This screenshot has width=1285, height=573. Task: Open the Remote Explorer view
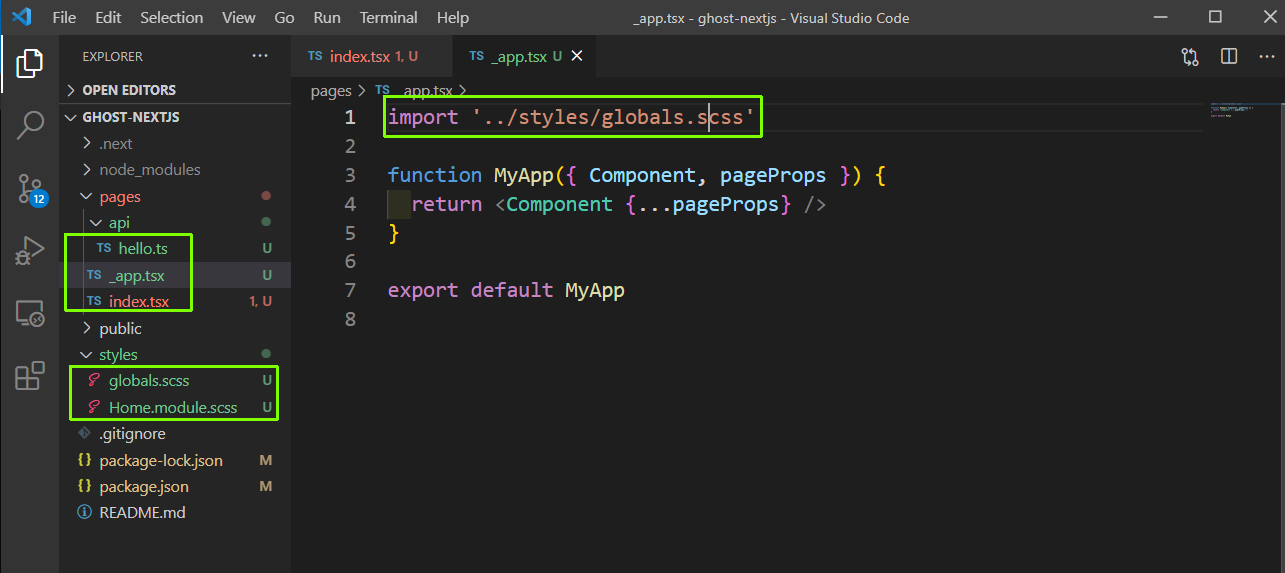coord(30,314)
